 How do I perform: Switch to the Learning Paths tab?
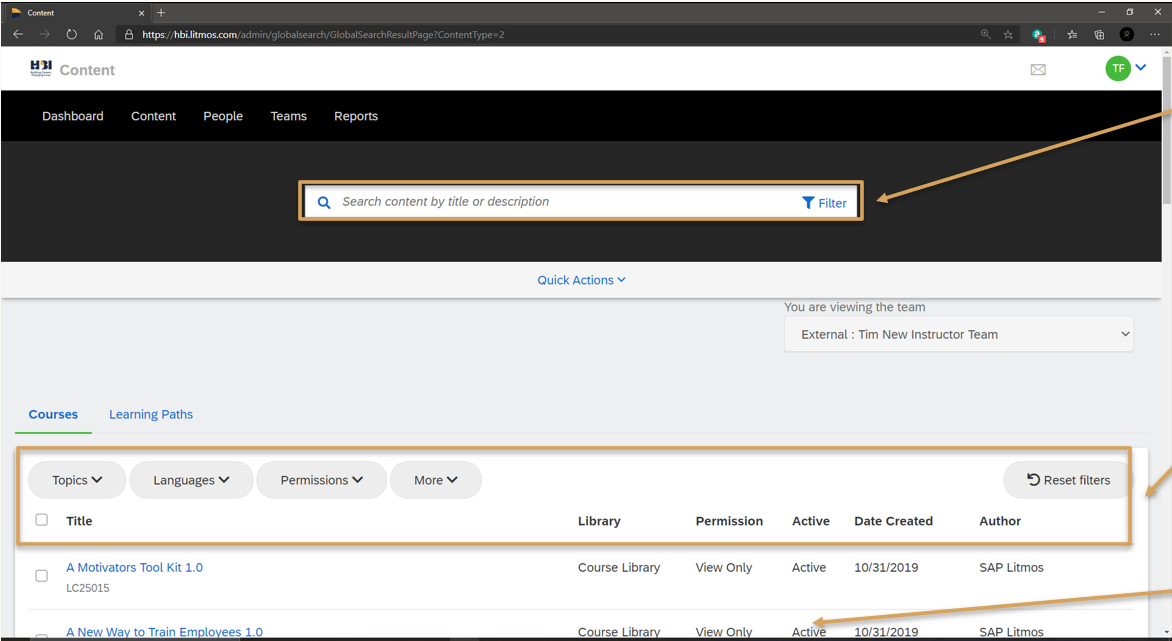tap(151, 415)
